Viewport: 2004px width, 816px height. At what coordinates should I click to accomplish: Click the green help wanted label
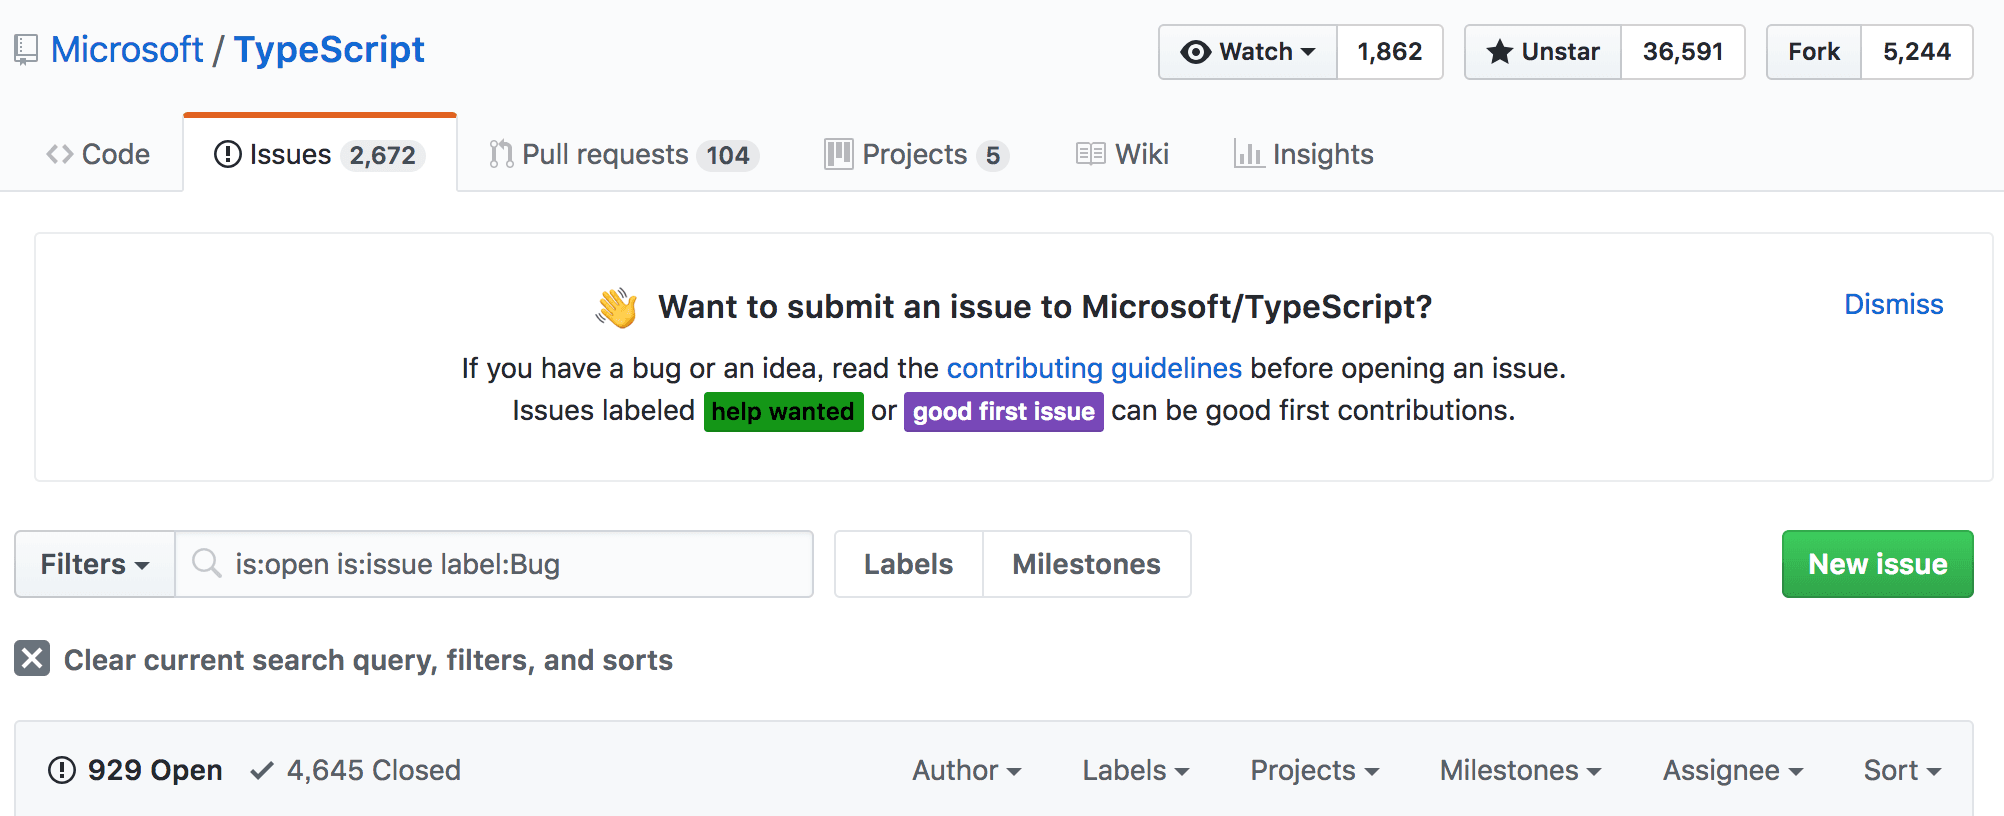click(x=783, y=411)
